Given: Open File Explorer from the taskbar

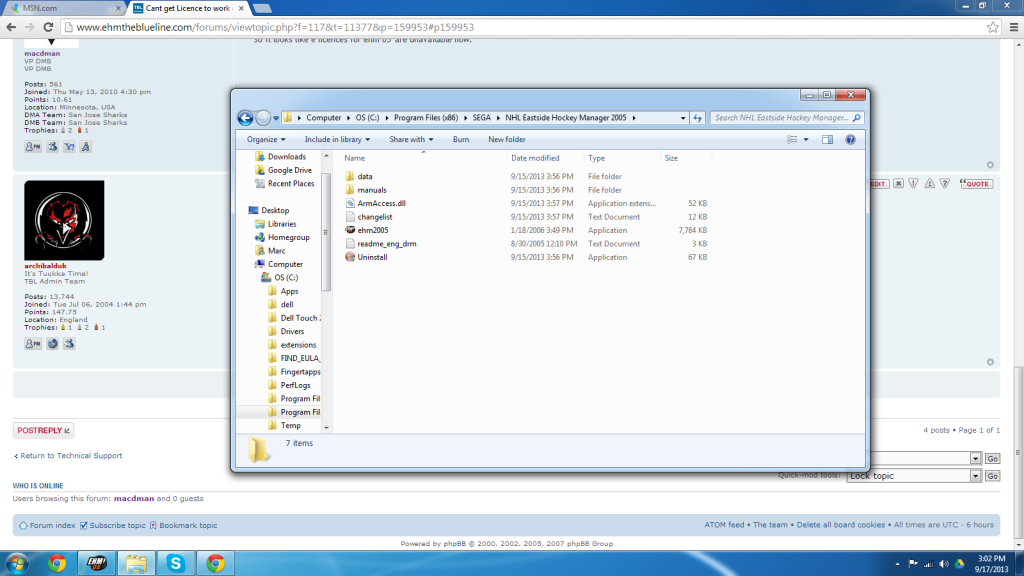Looking at the screenshot, I should tap(136, 563).
